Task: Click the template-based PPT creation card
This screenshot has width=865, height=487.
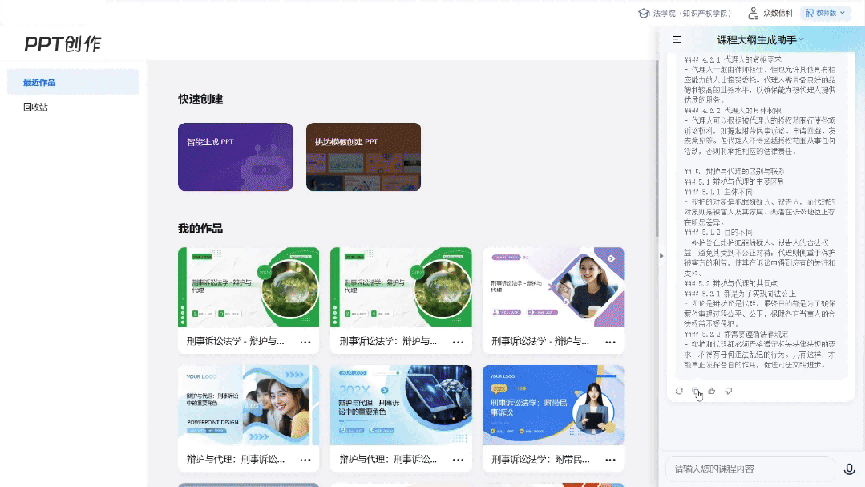Action: coord(363,156)
